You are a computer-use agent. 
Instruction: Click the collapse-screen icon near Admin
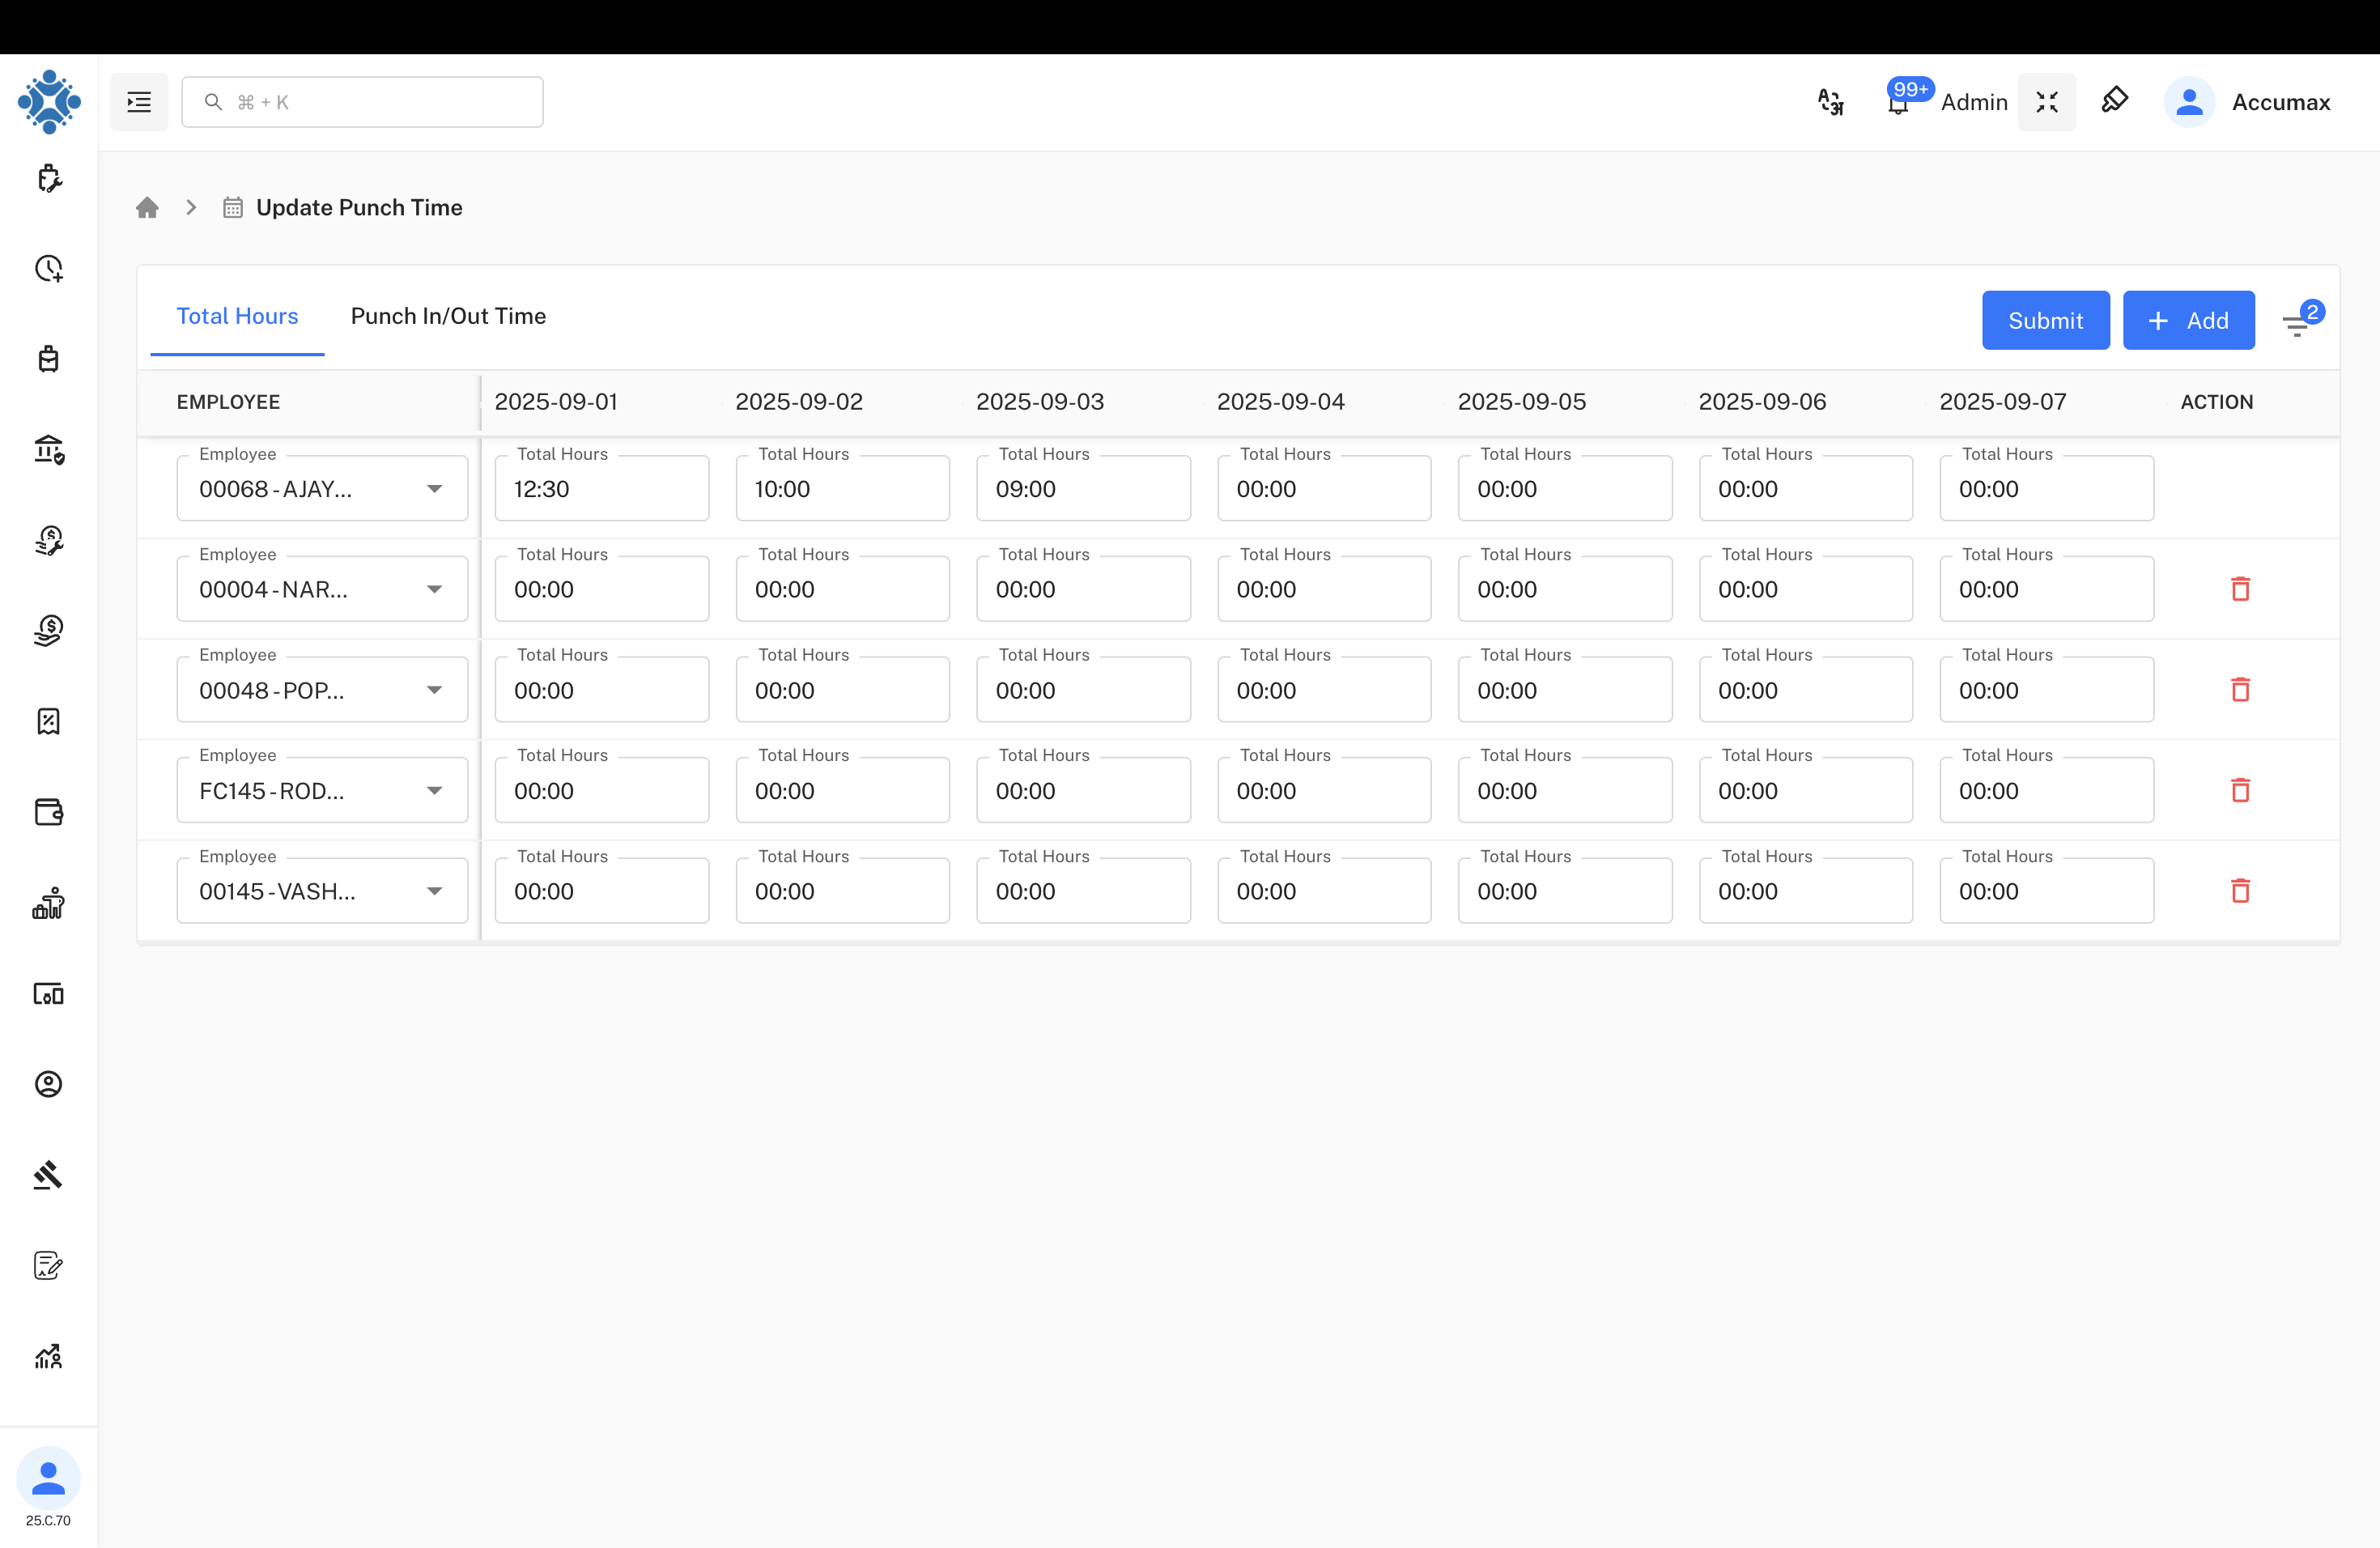(2047, 101)
